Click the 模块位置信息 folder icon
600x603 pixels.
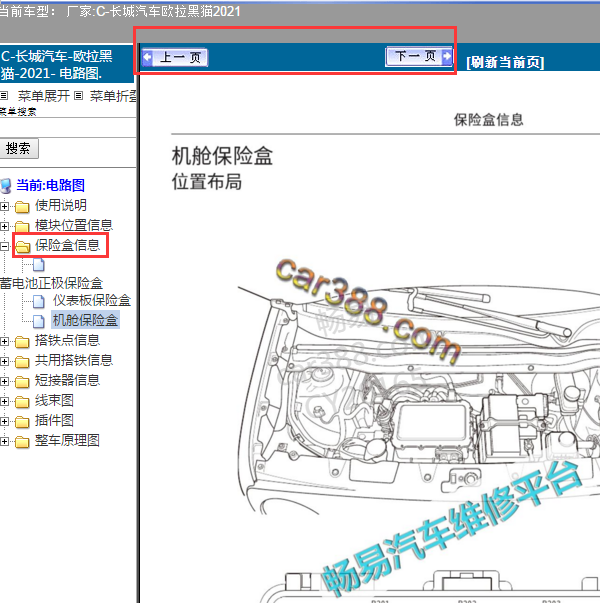coord(22,227)
